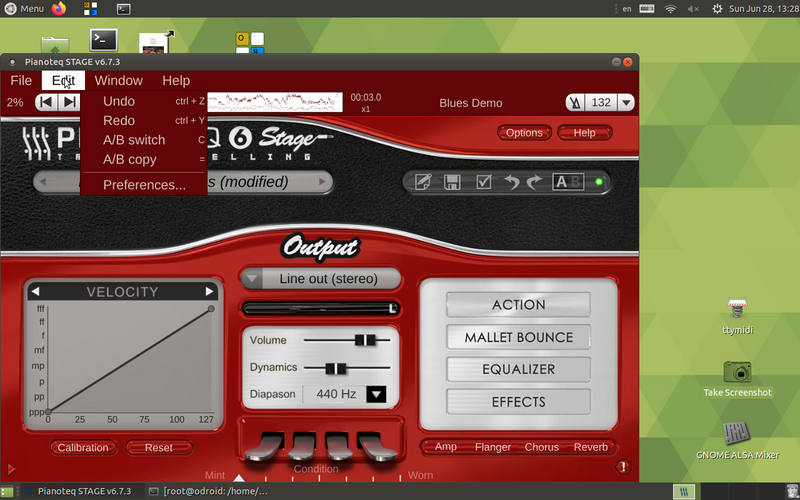Click the metronome icon next to 132
Viewport: 800px width, 500px height.
click(576, 103)
